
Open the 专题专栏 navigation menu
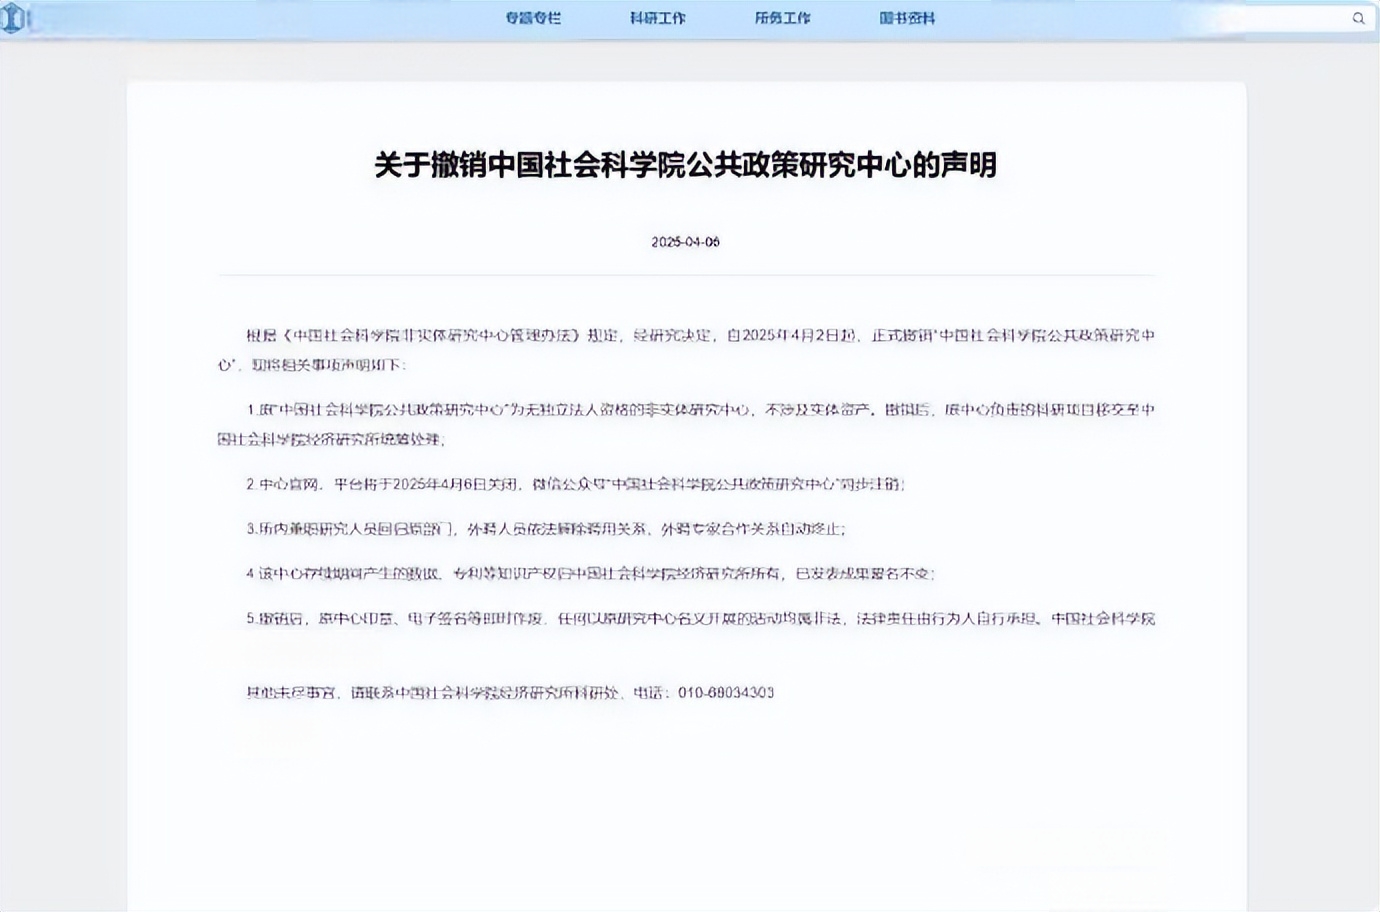coord(533,18)
